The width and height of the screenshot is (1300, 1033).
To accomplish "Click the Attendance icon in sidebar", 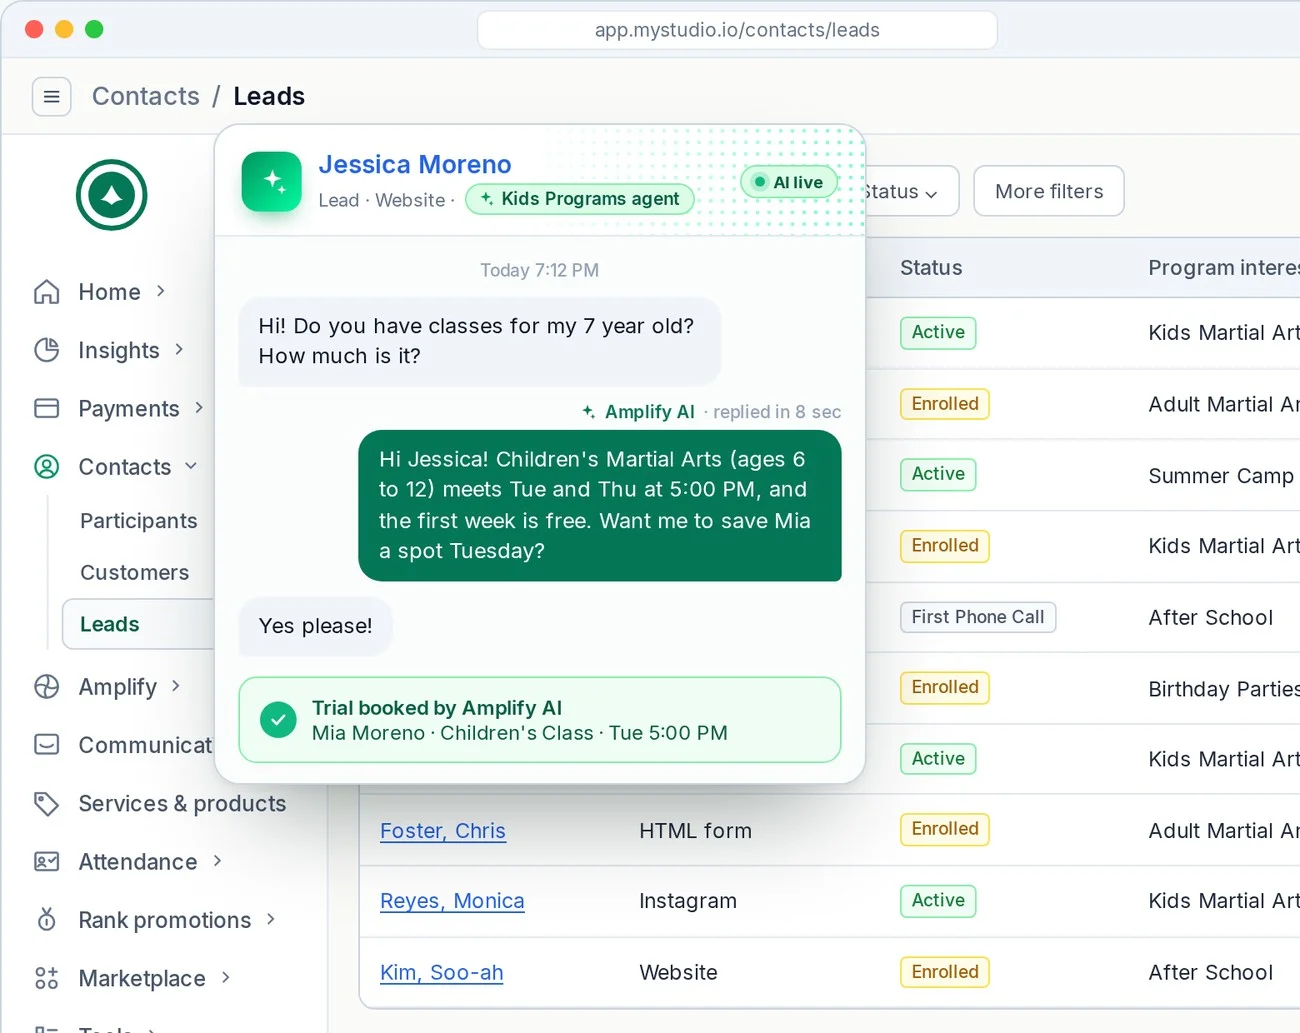I will coord(47,862).
